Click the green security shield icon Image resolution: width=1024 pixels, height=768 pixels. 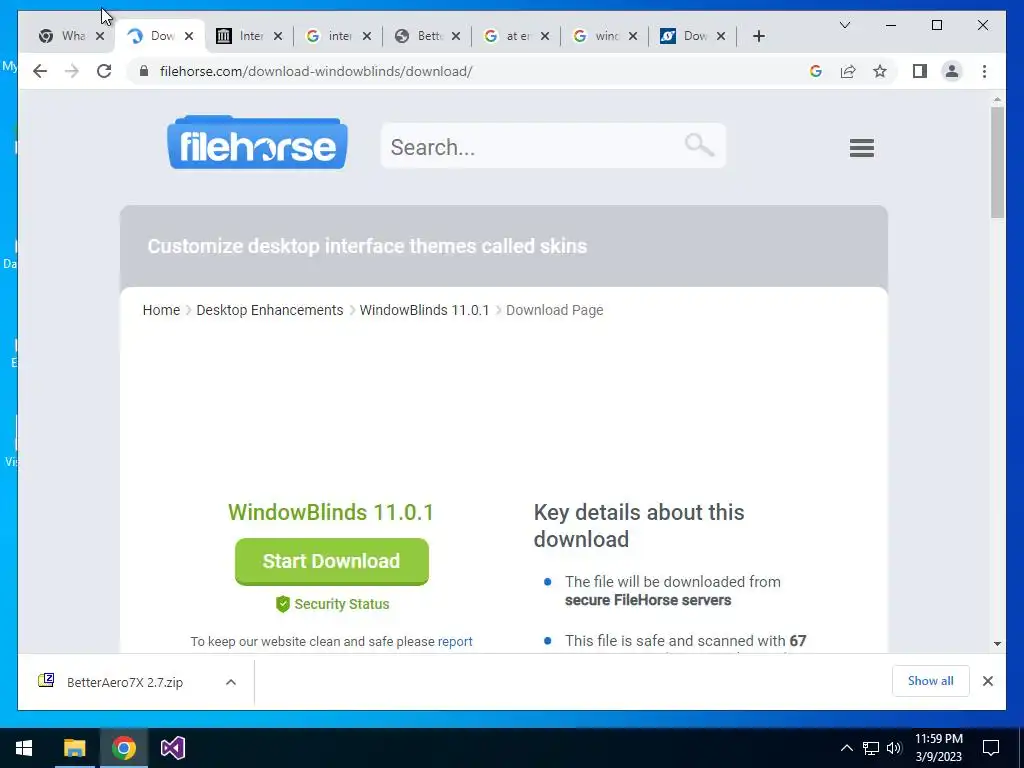coord(283,603)
